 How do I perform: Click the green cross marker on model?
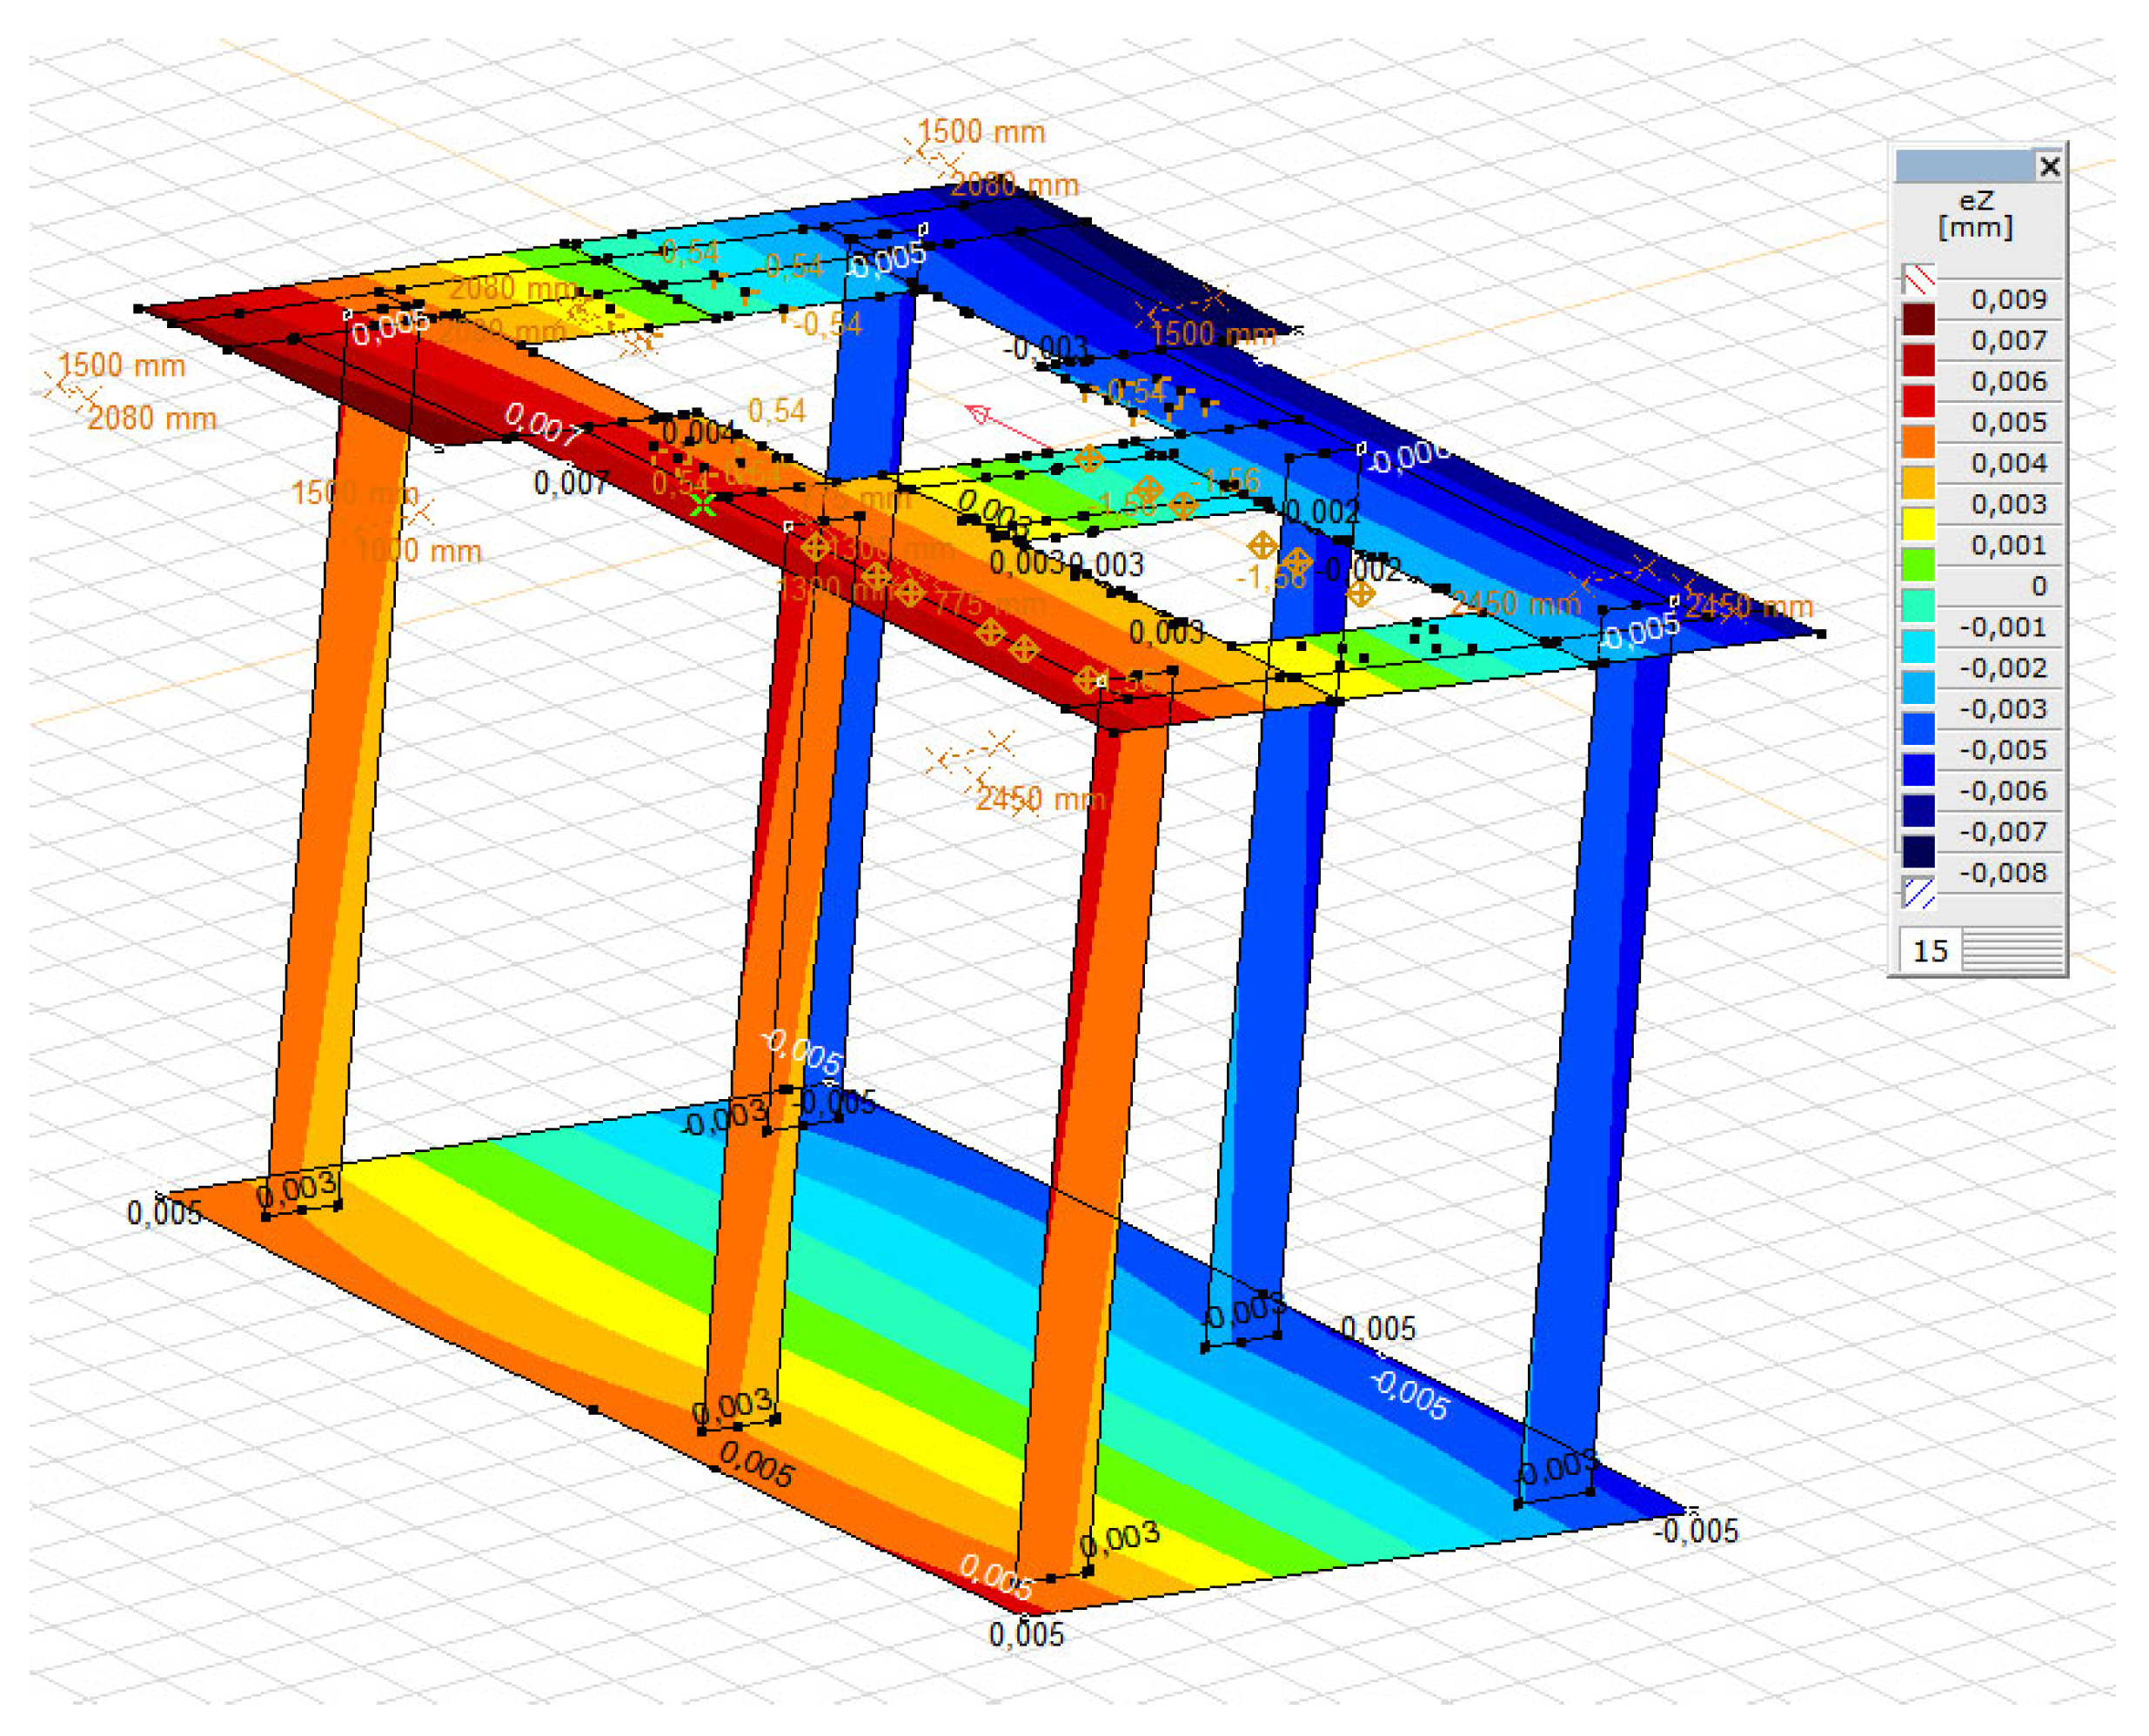click(x=703, y=503)
